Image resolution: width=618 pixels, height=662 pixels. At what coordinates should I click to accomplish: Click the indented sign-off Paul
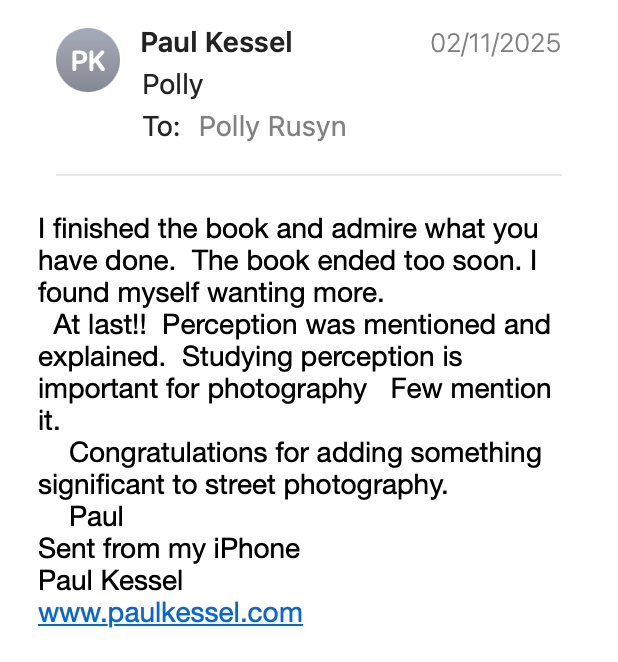click(x=96, y=517)
